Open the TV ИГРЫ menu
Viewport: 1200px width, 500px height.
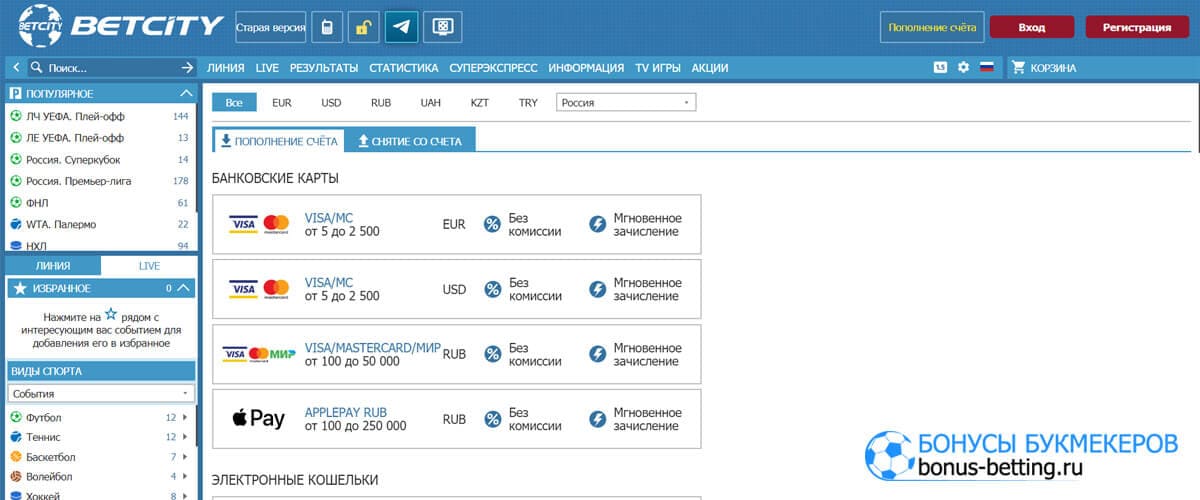click(x=658, y=68)
